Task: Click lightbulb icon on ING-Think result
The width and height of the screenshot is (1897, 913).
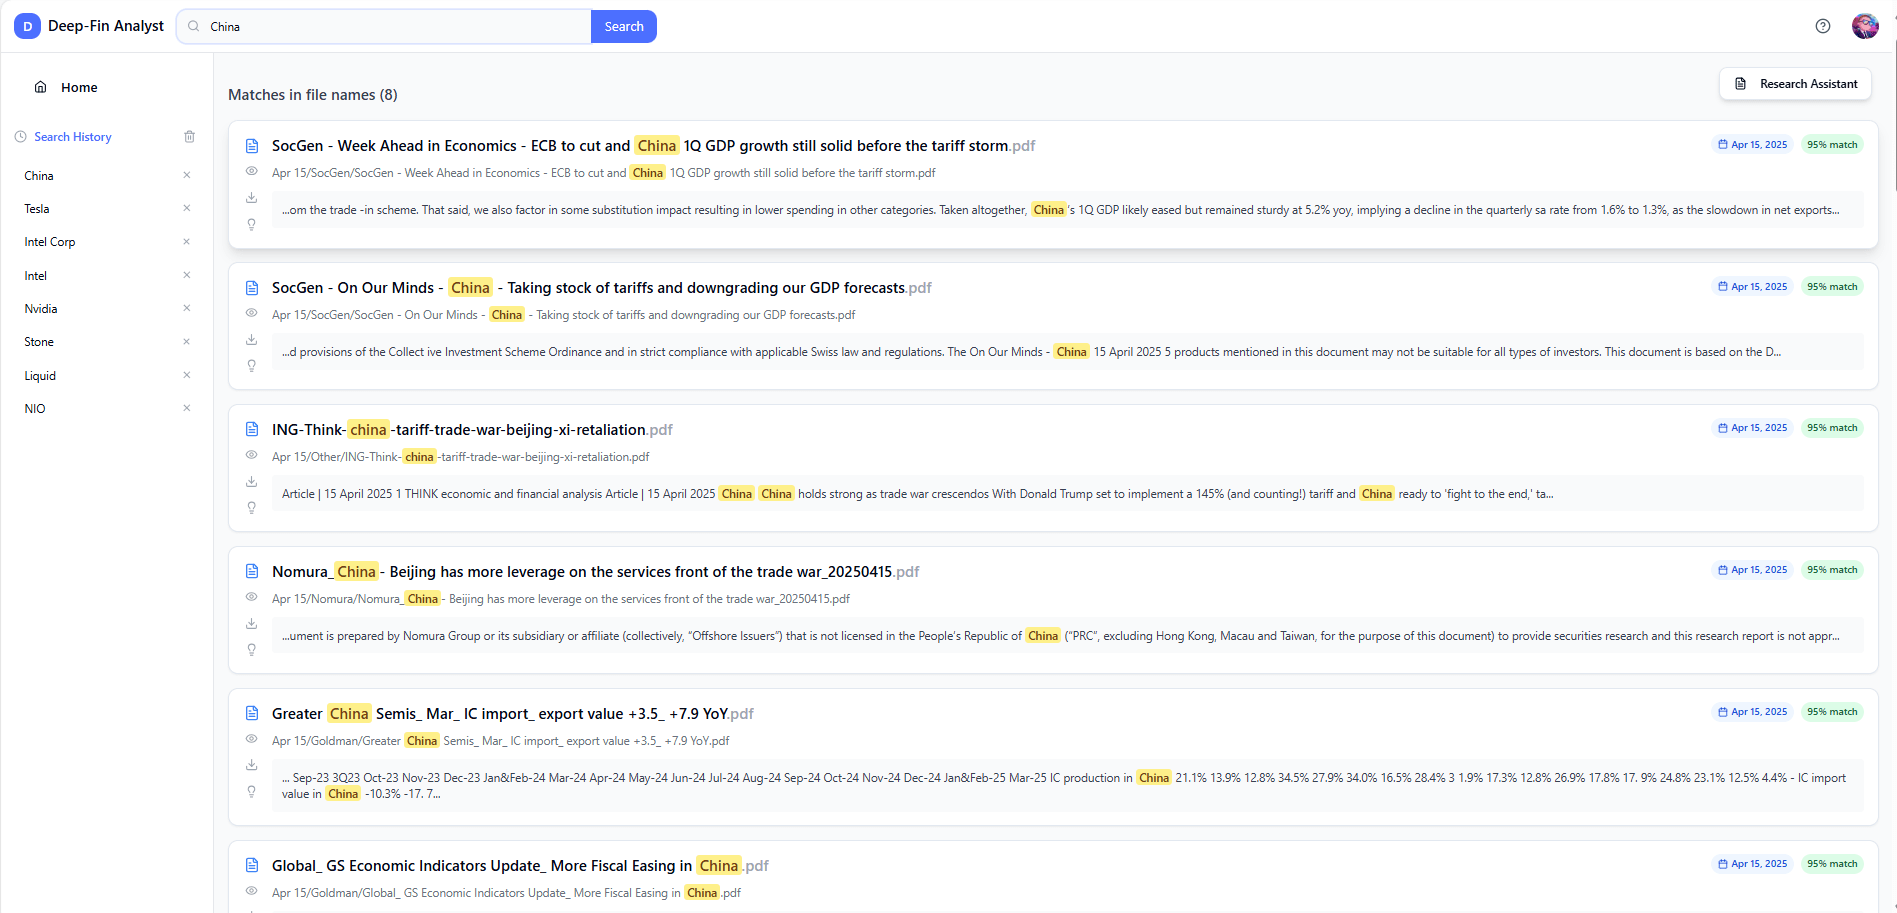Action: (252, 508)
